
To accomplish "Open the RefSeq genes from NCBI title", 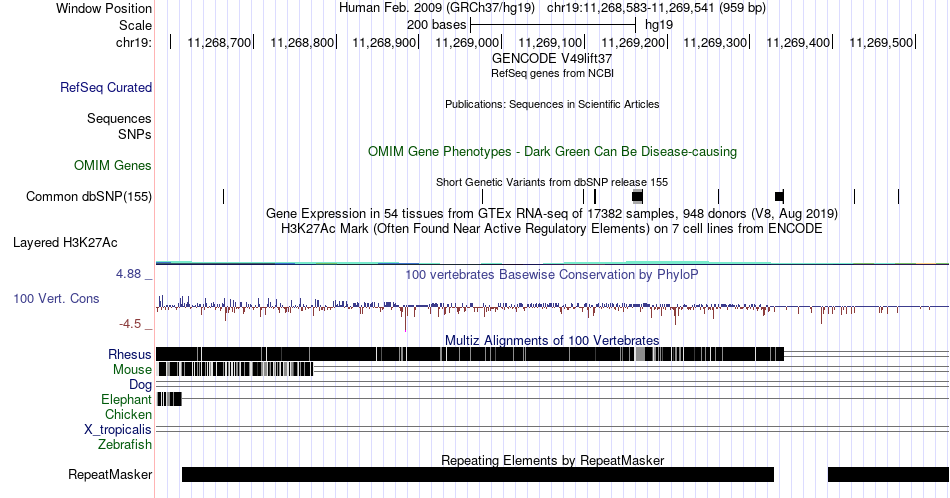I will tap(552, 73).
